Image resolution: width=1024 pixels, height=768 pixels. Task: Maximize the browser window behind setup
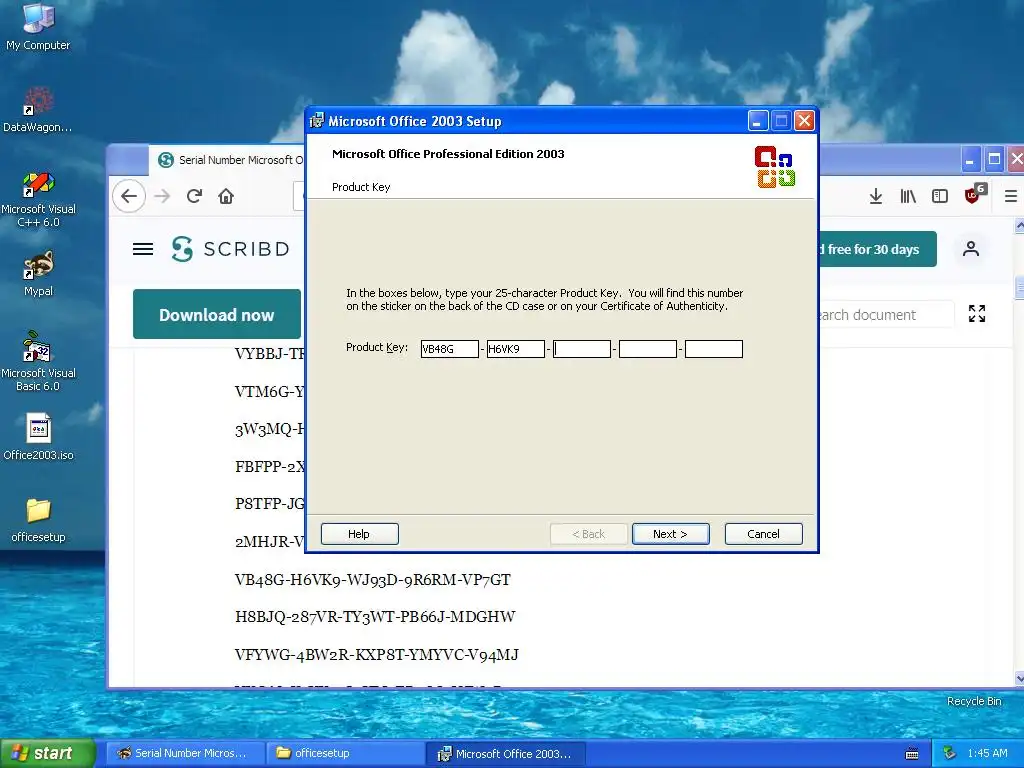point(994,159)
